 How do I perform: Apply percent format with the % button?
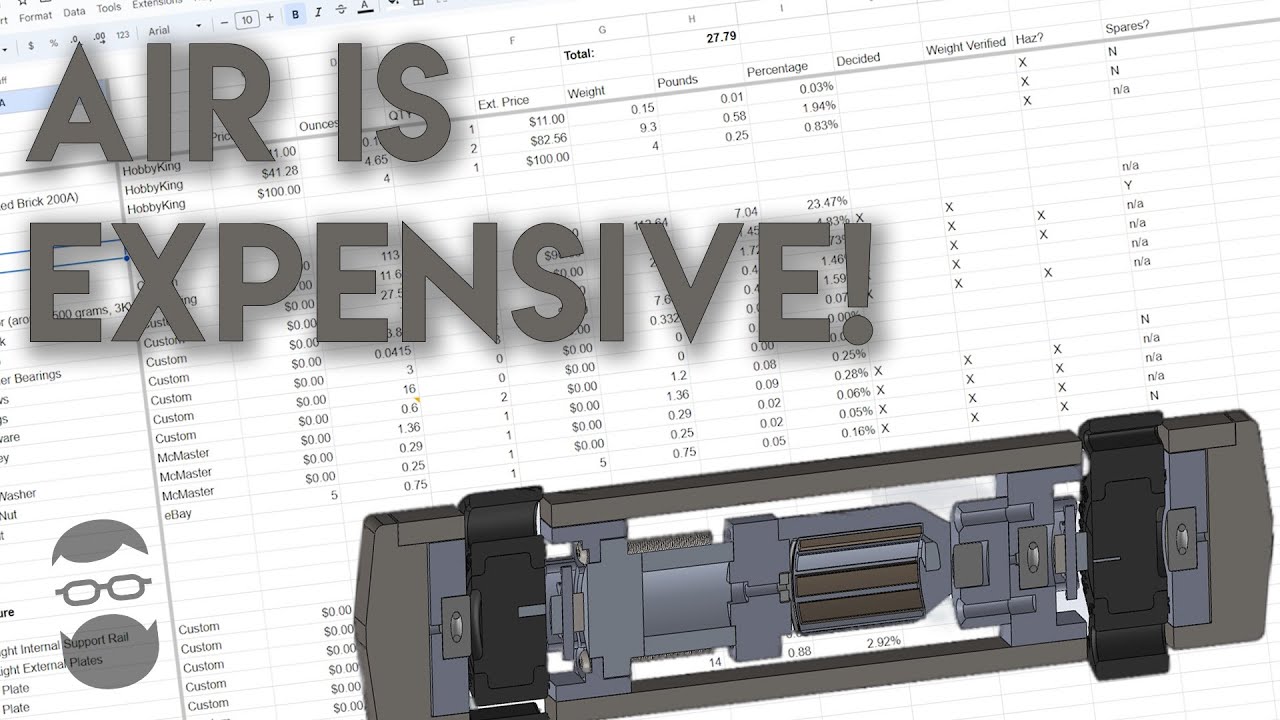pyautogui.click(x=54, y=42)
